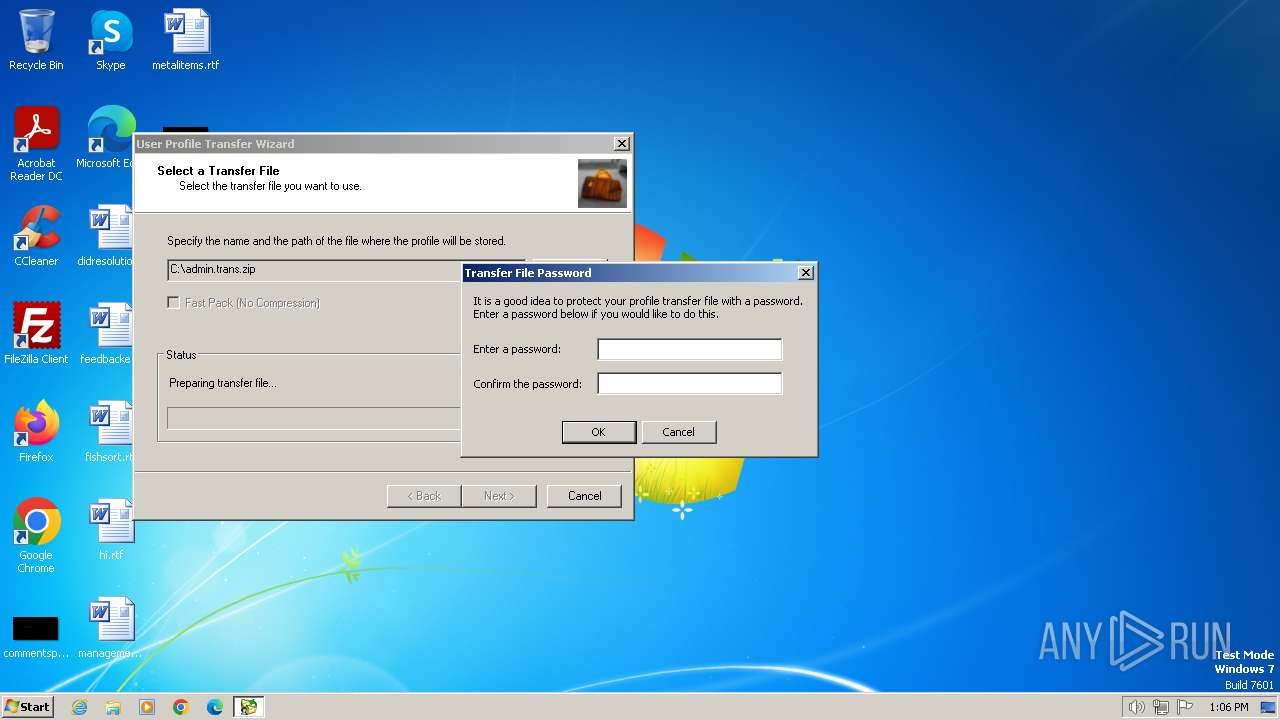
Task: Select the fishsort.rtf desktop file
Action: pyautogui.click(x=108, y=431)
